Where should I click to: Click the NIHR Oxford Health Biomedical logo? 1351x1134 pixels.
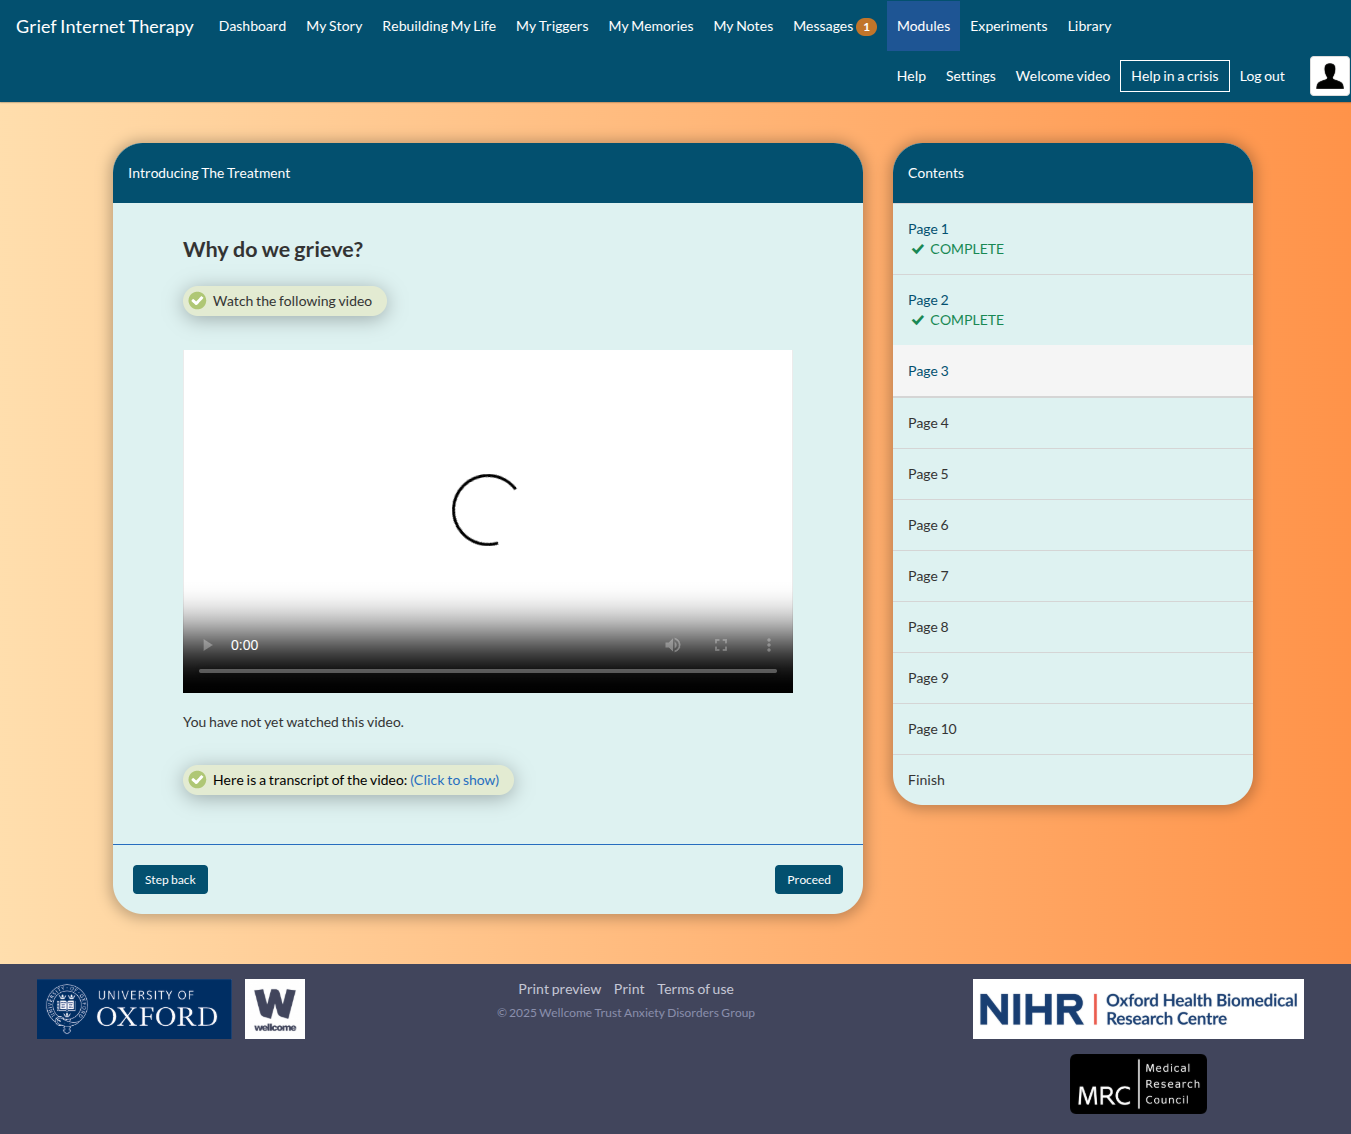click(1138, 1009)
